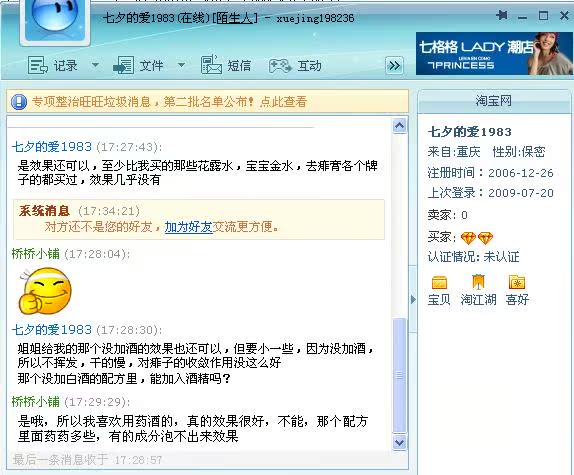Screen dimensions: 574x475
Task: Open the 喜好 favorites folder icon
Action: (517, 282)
